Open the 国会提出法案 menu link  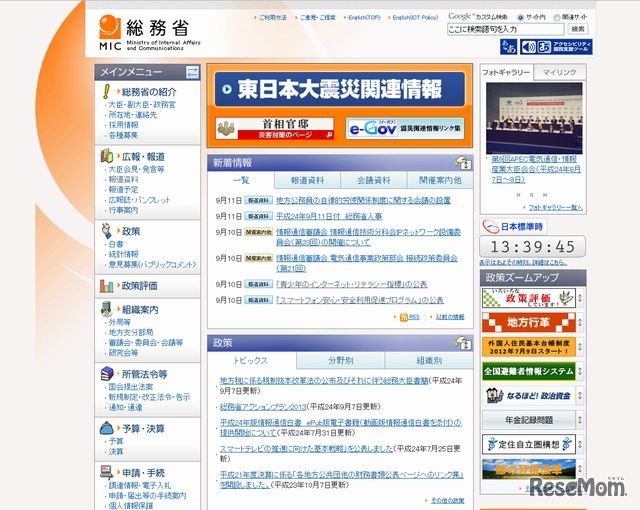(x=131, y=387)
